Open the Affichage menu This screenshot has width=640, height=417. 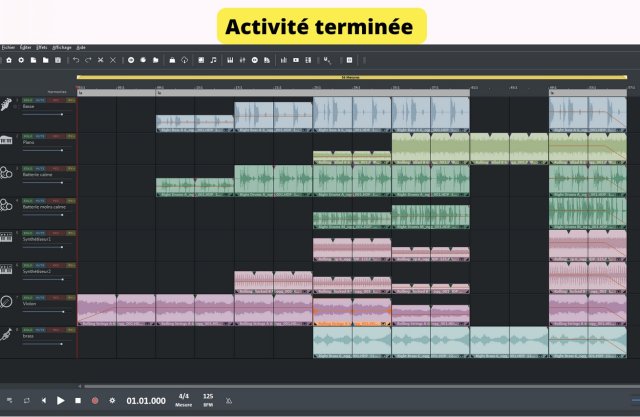pos(62,47)
